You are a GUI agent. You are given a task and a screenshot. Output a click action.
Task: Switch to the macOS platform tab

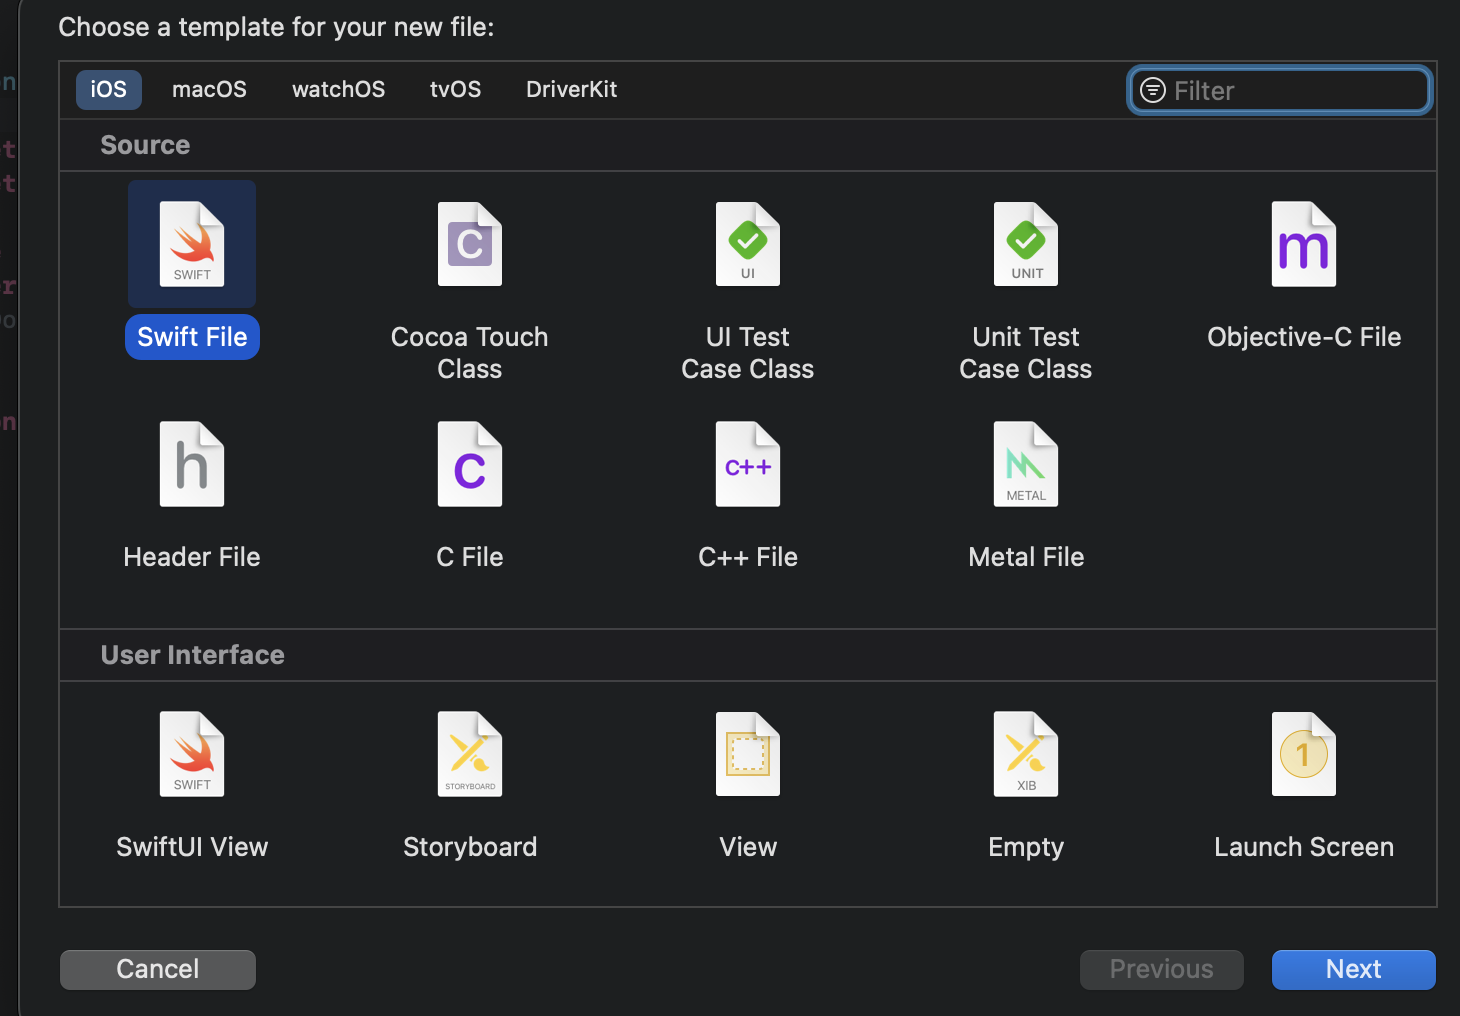pyautogui.click(x=209, y=89)
